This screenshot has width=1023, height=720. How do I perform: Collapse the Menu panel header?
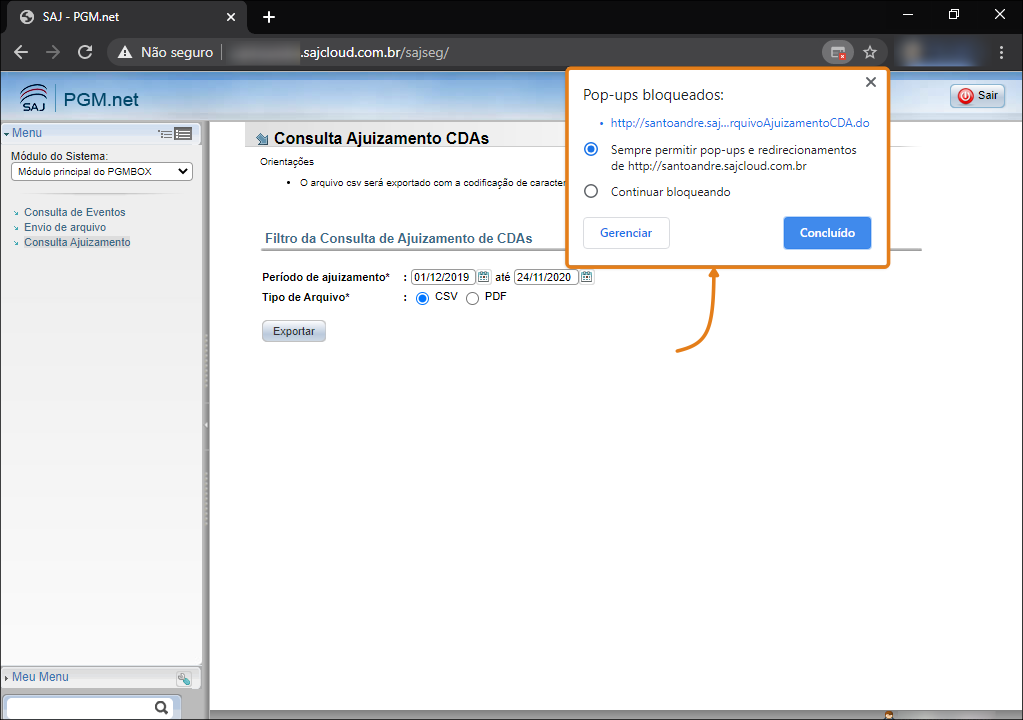pyautogui.click(x=24, y=133)
